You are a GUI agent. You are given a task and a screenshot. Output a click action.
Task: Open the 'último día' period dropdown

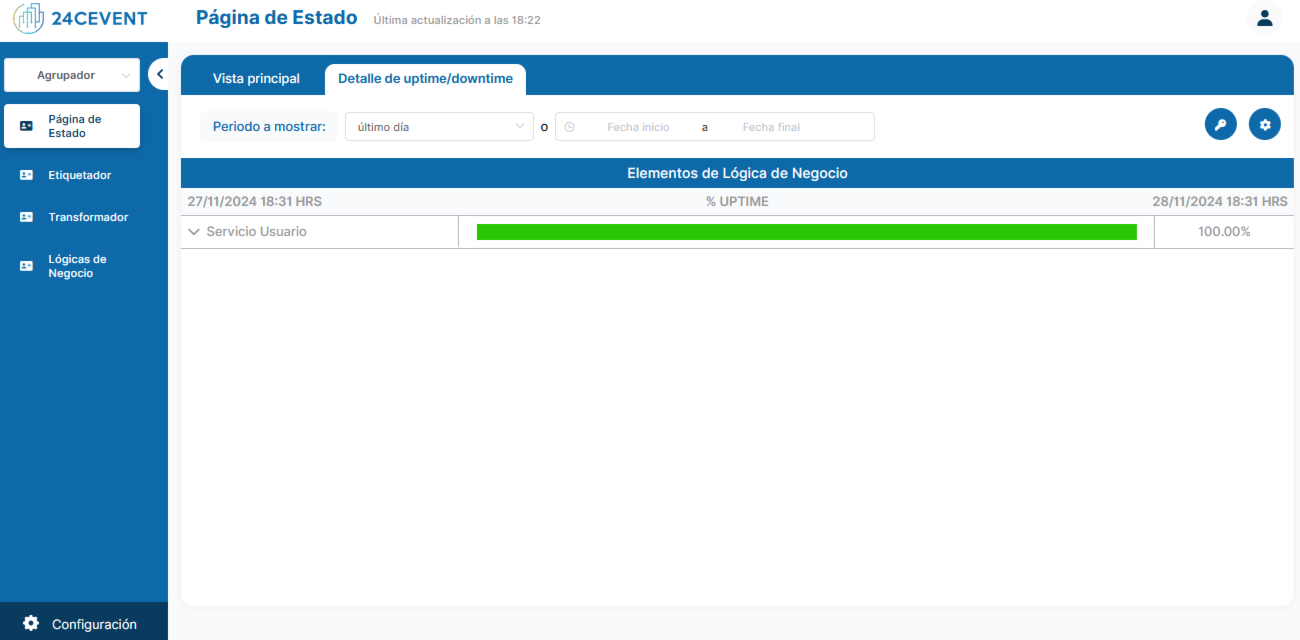click(439, 127)
